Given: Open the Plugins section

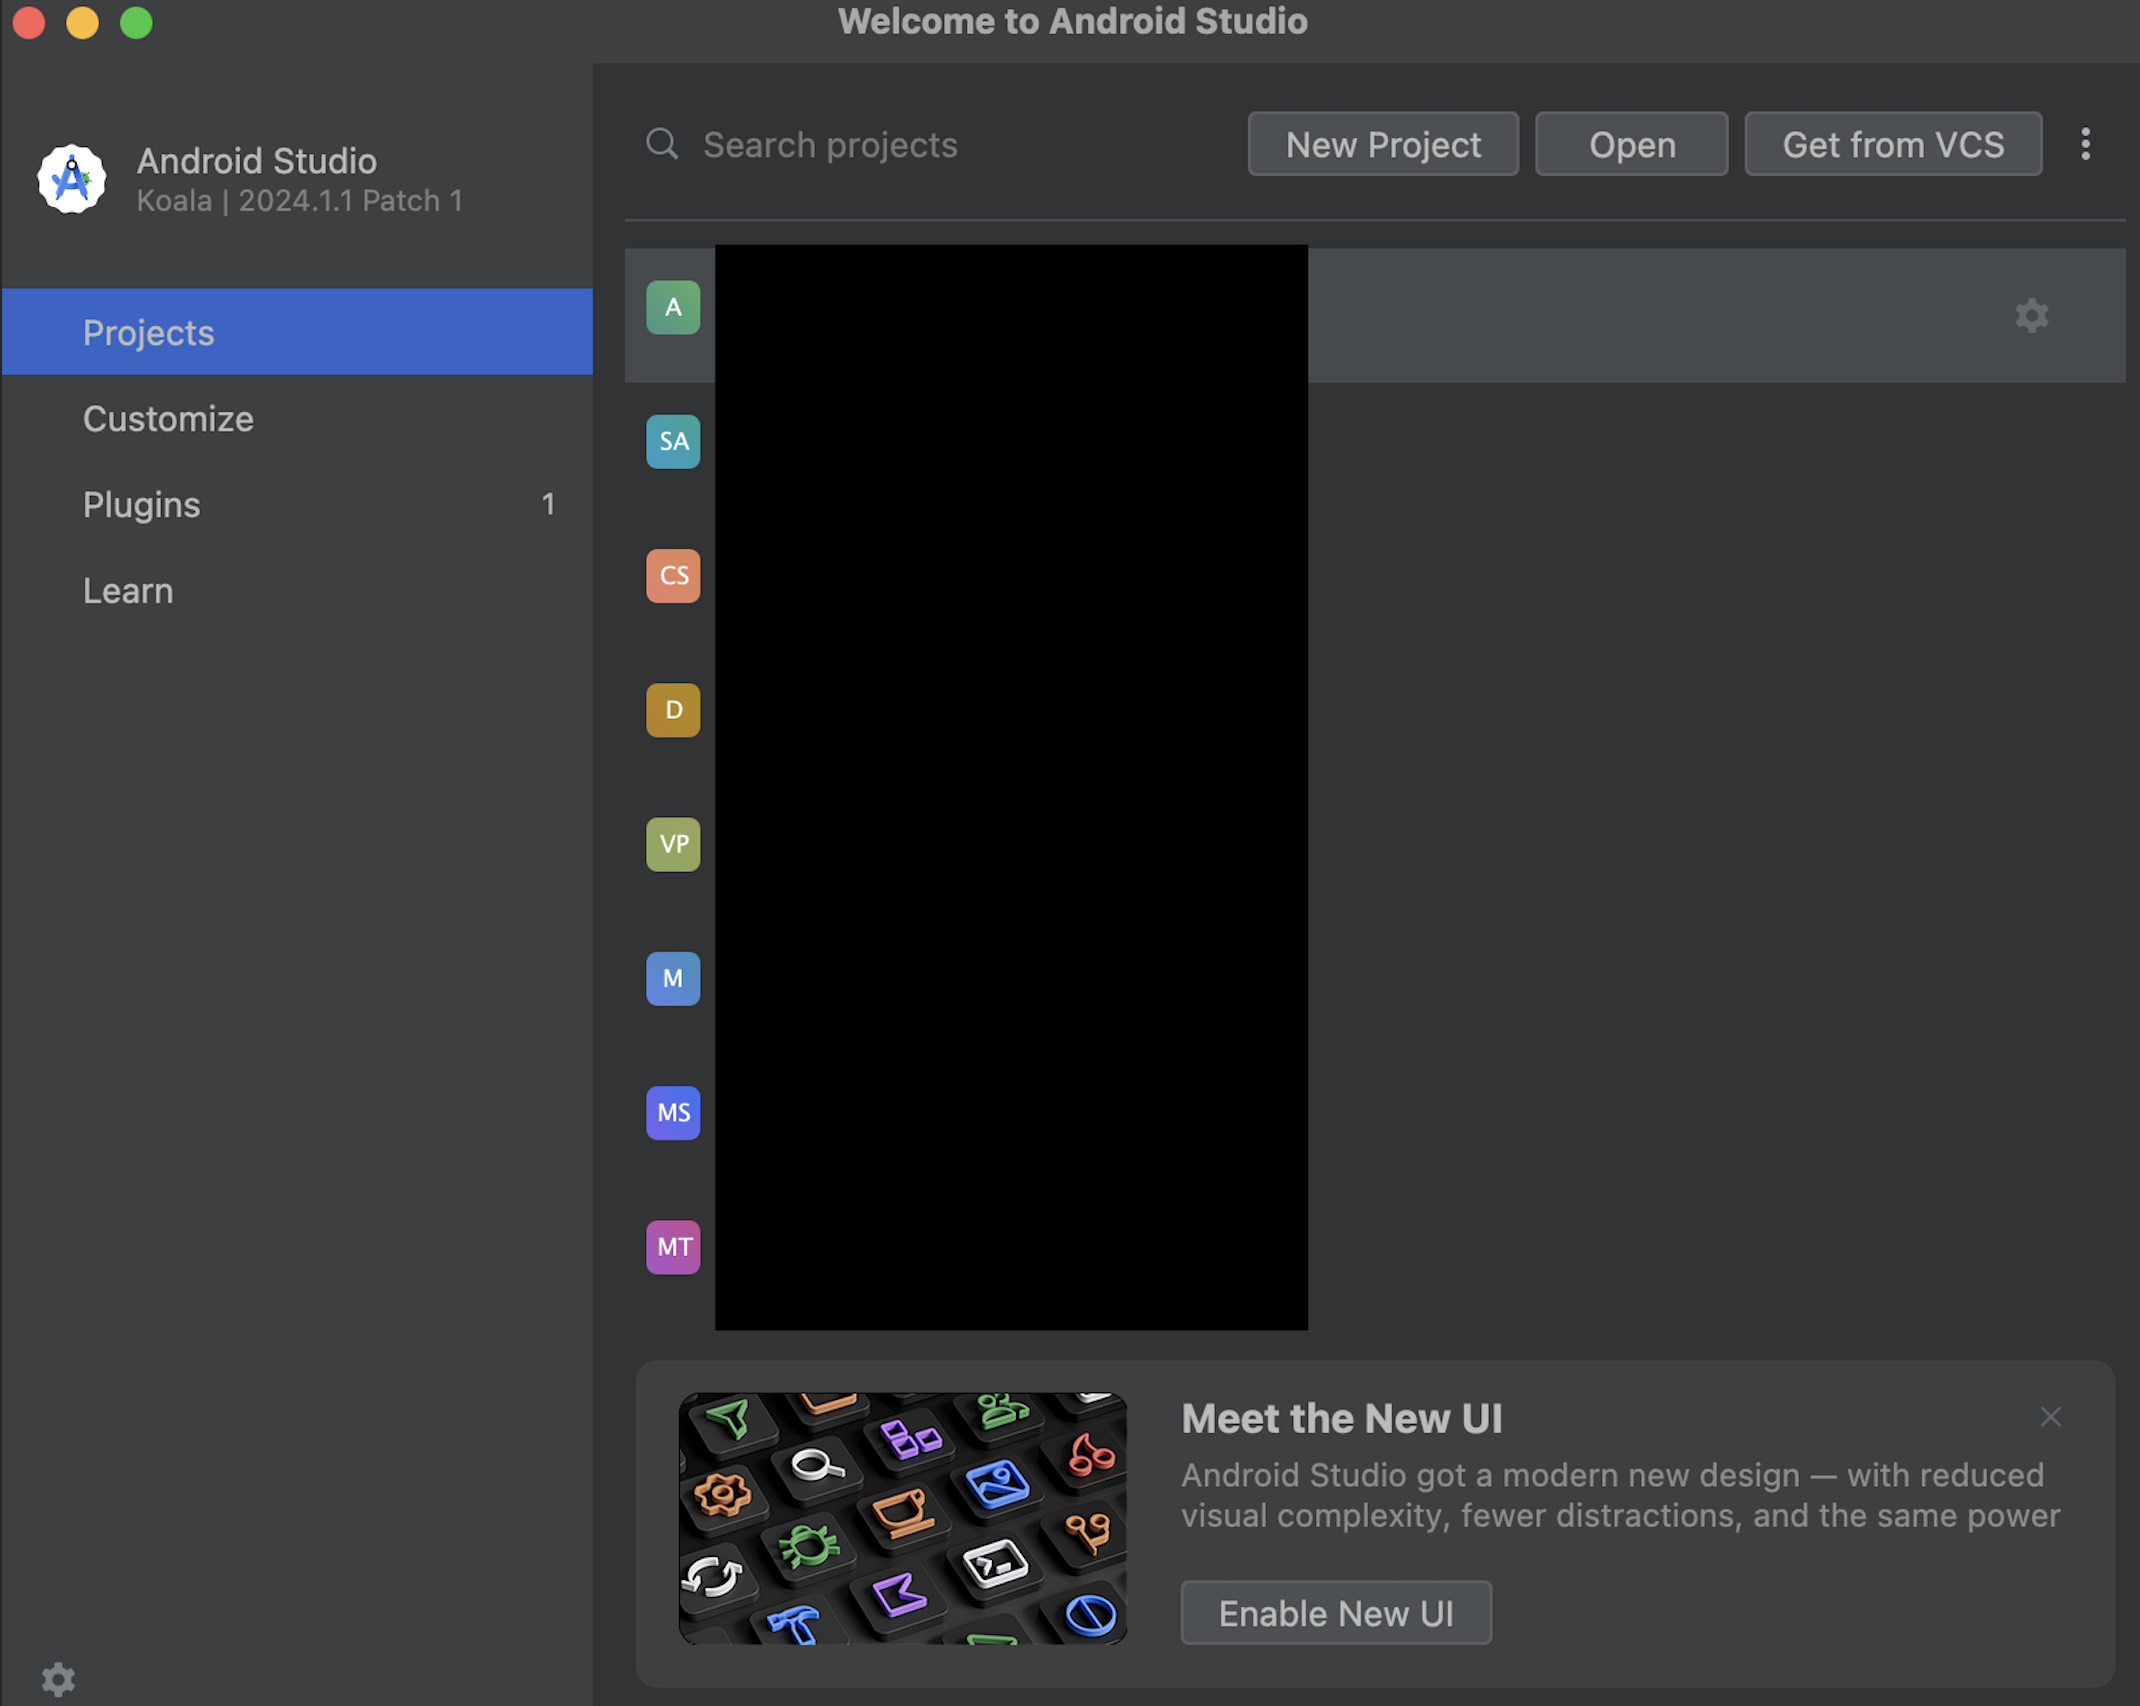Looking at the screenshot, I should click(x=142, y=505).
